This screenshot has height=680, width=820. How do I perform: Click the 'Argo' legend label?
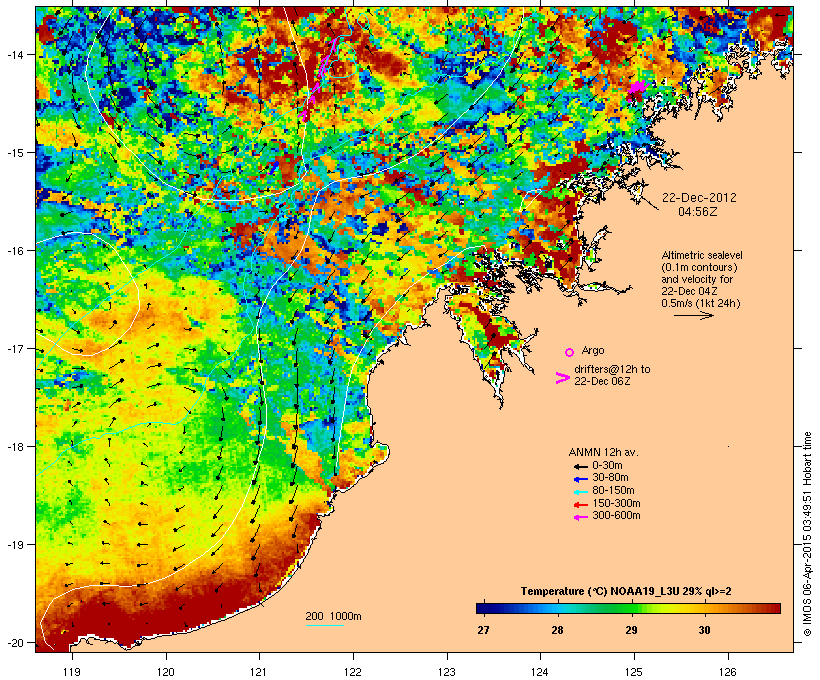[x=593, y=350]
